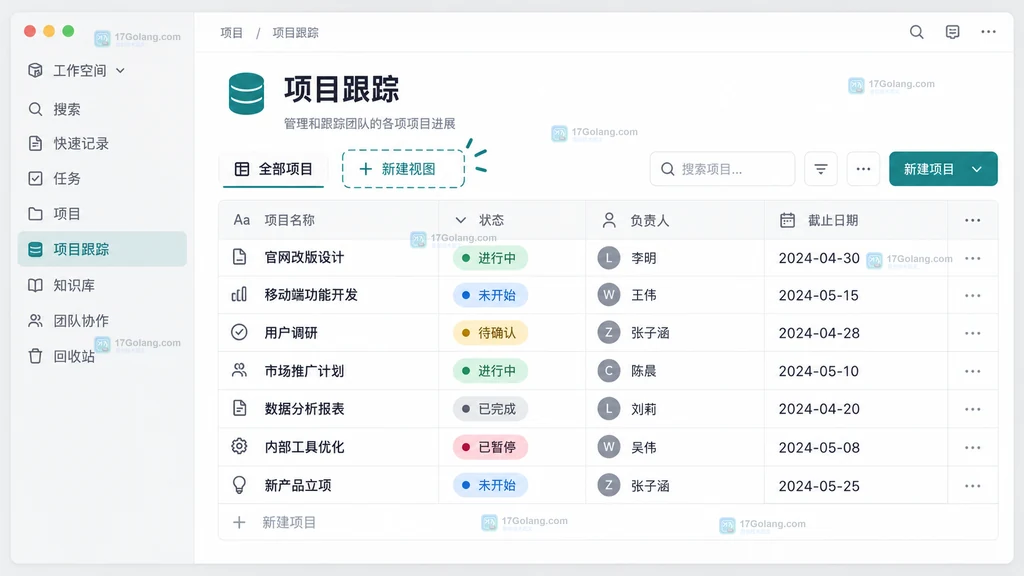
Task: Expand the 工作空间 workspace dropdown
Action: pyautogui.click(x=120, y=71)
